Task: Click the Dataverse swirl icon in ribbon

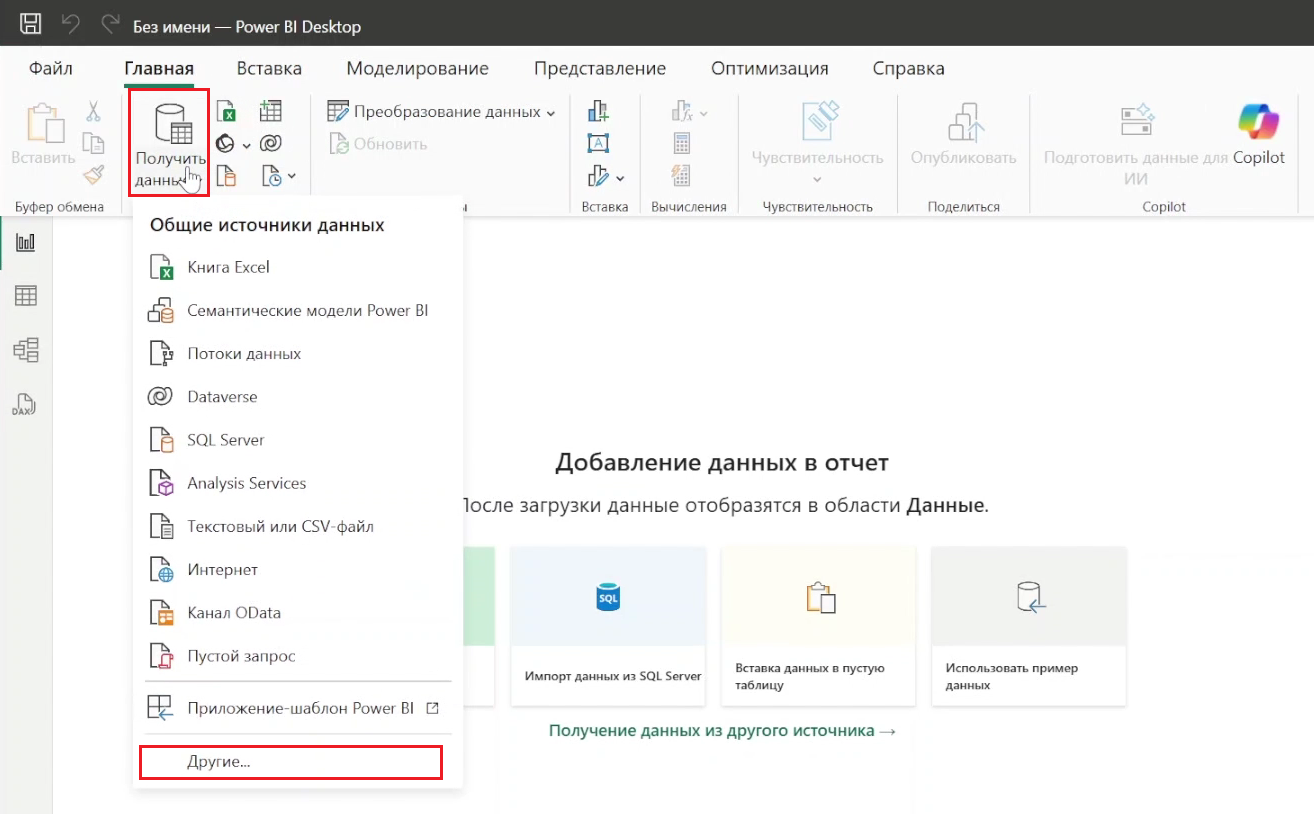Action: point(270,145)
